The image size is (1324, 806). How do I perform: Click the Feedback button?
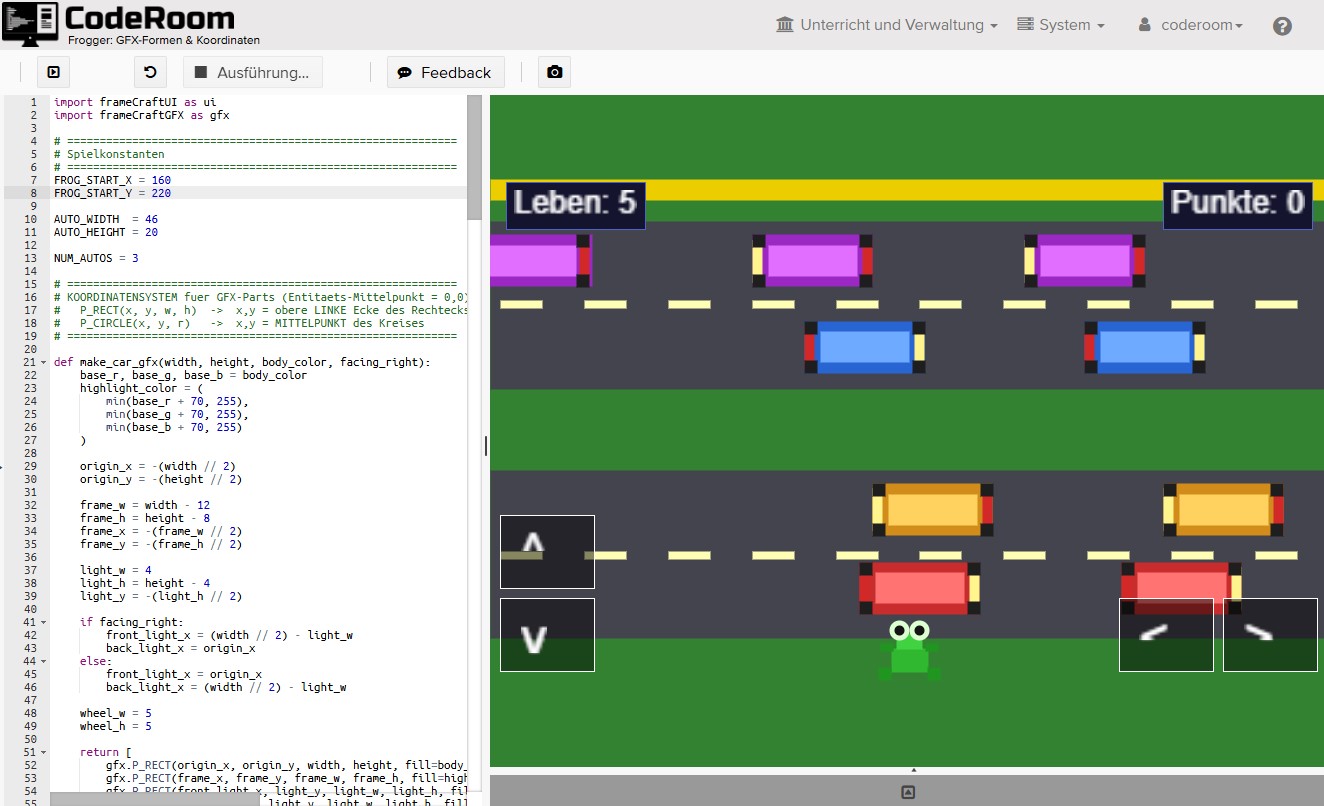click(445, 72)
